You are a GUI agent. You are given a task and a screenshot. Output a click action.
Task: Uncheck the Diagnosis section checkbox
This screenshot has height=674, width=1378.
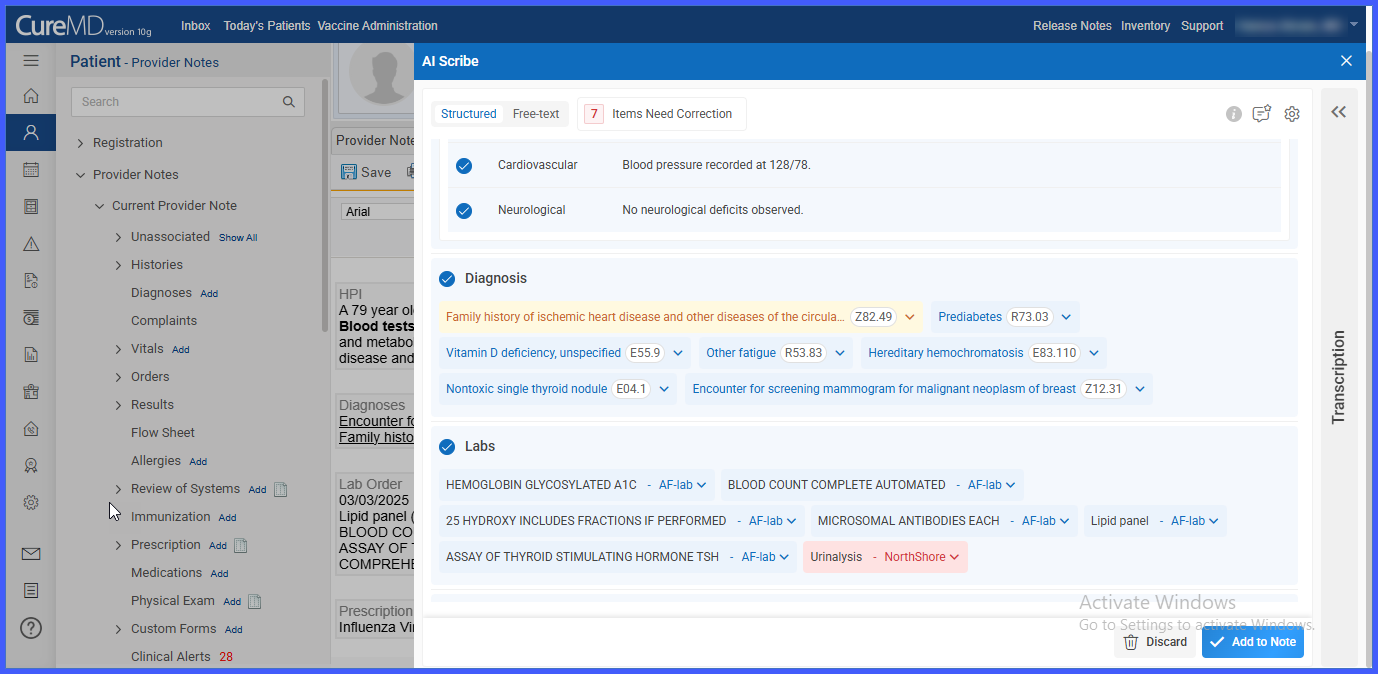447,278
